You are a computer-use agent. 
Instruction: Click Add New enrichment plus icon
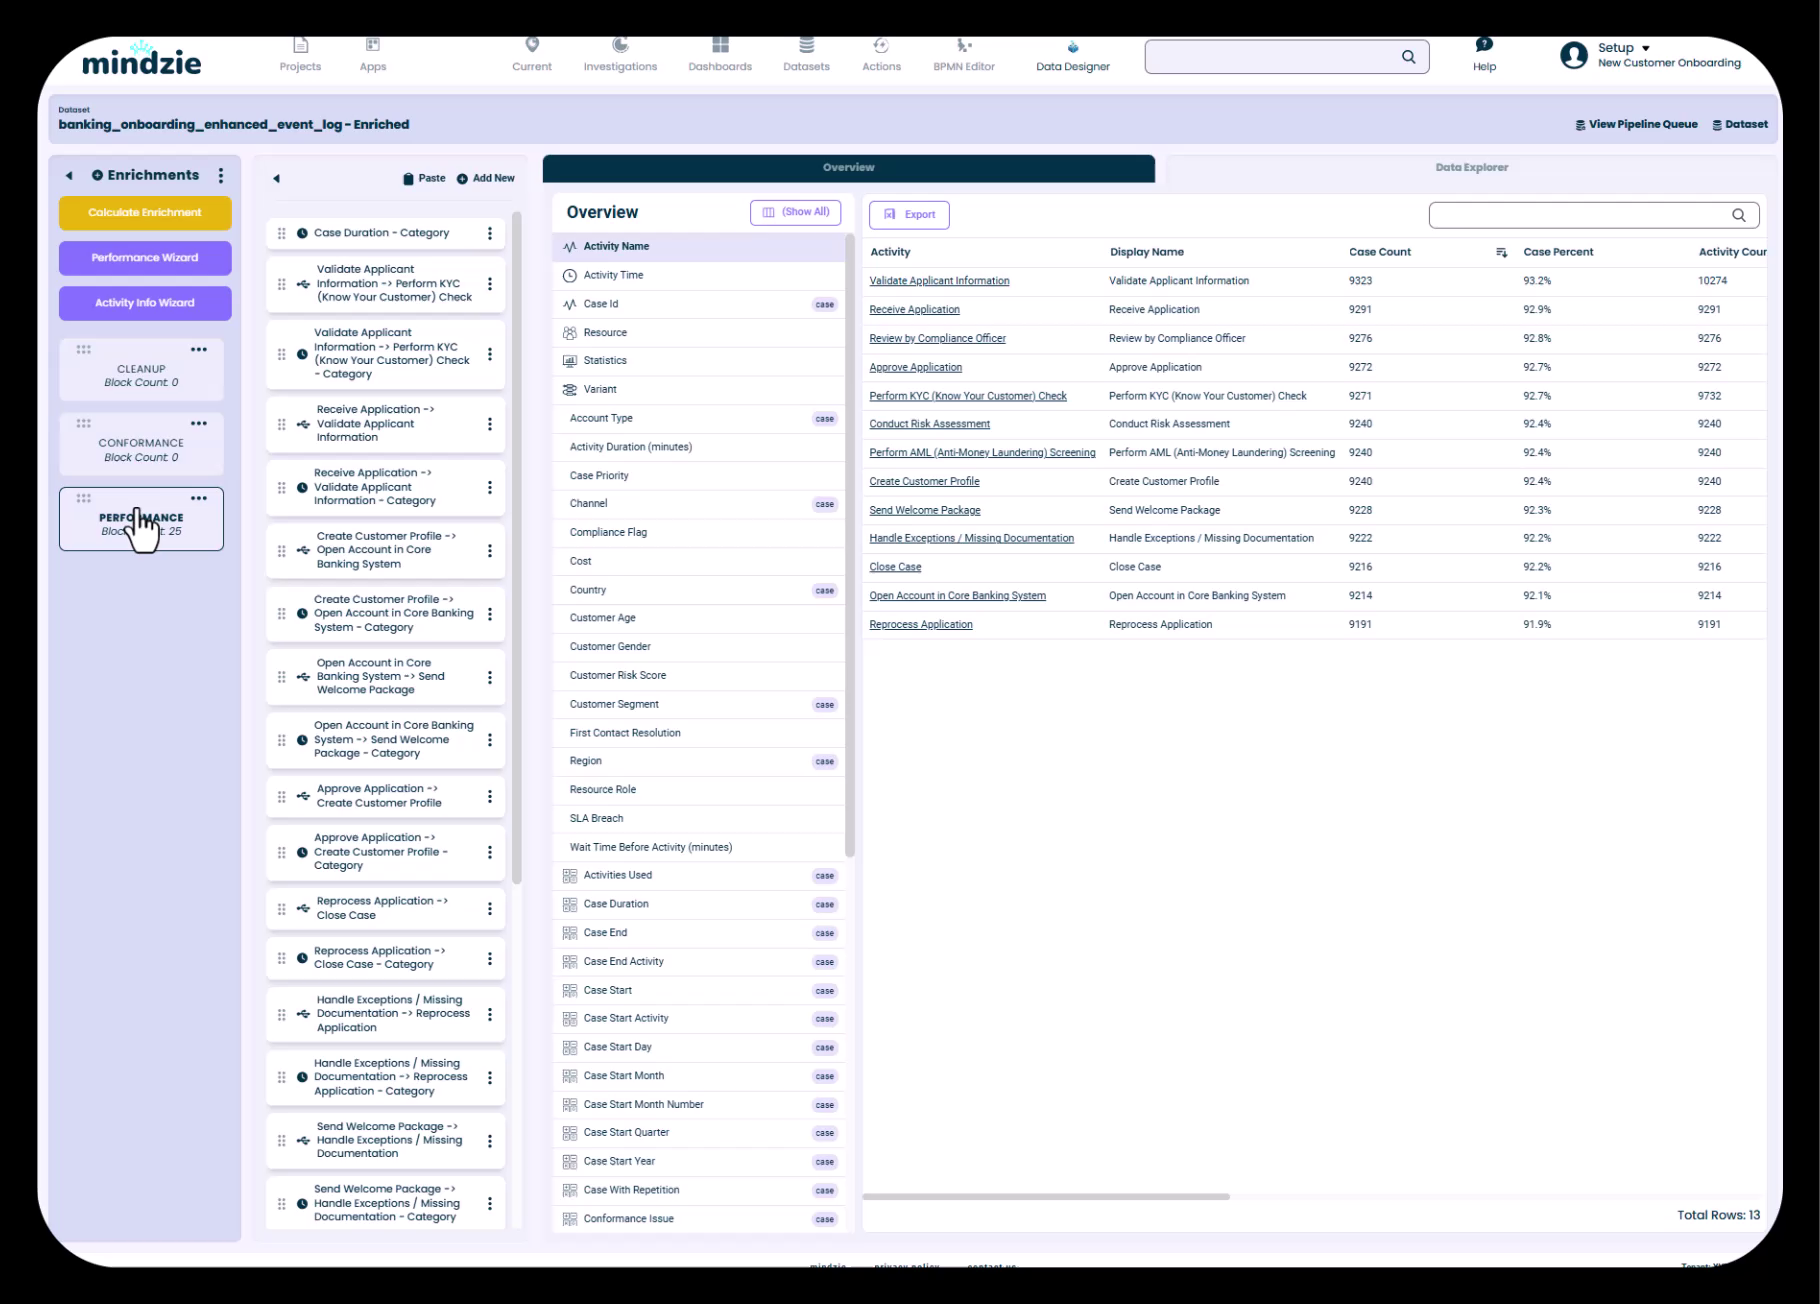click(x=462, y=179)
